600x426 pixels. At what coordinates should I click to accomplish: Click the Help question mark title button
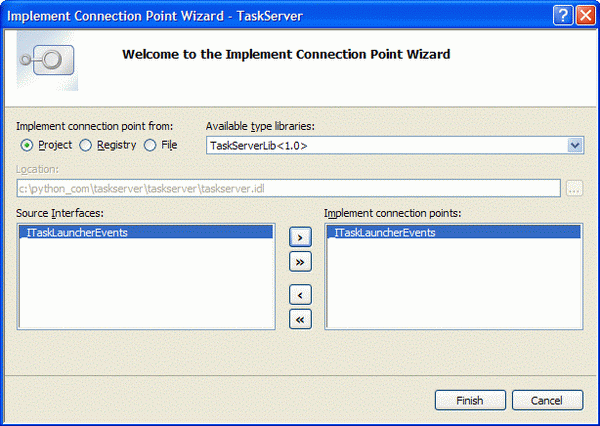tap(563, 16)
